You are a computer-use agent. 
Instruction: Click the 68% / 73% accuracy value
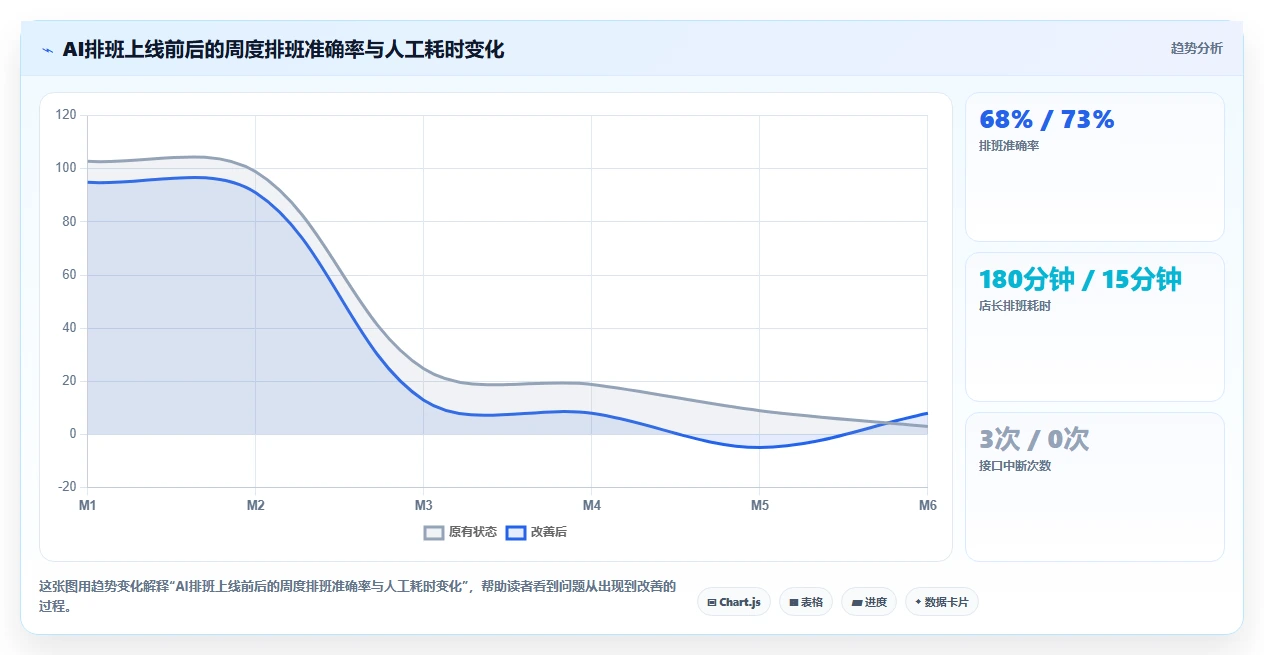pos(1046,120)
